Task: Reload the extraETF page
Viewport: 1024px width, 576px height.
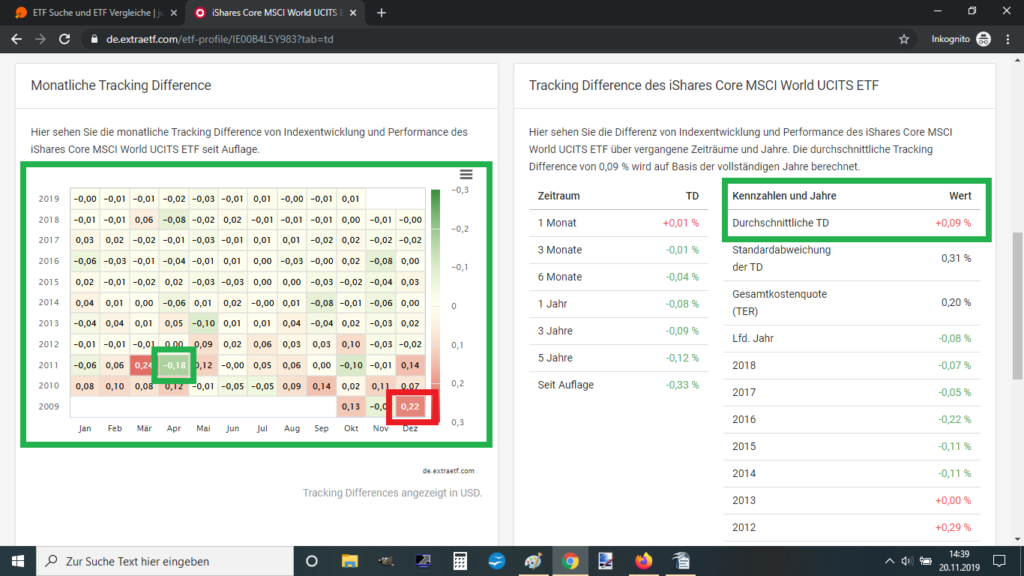Action: [64, 39]
